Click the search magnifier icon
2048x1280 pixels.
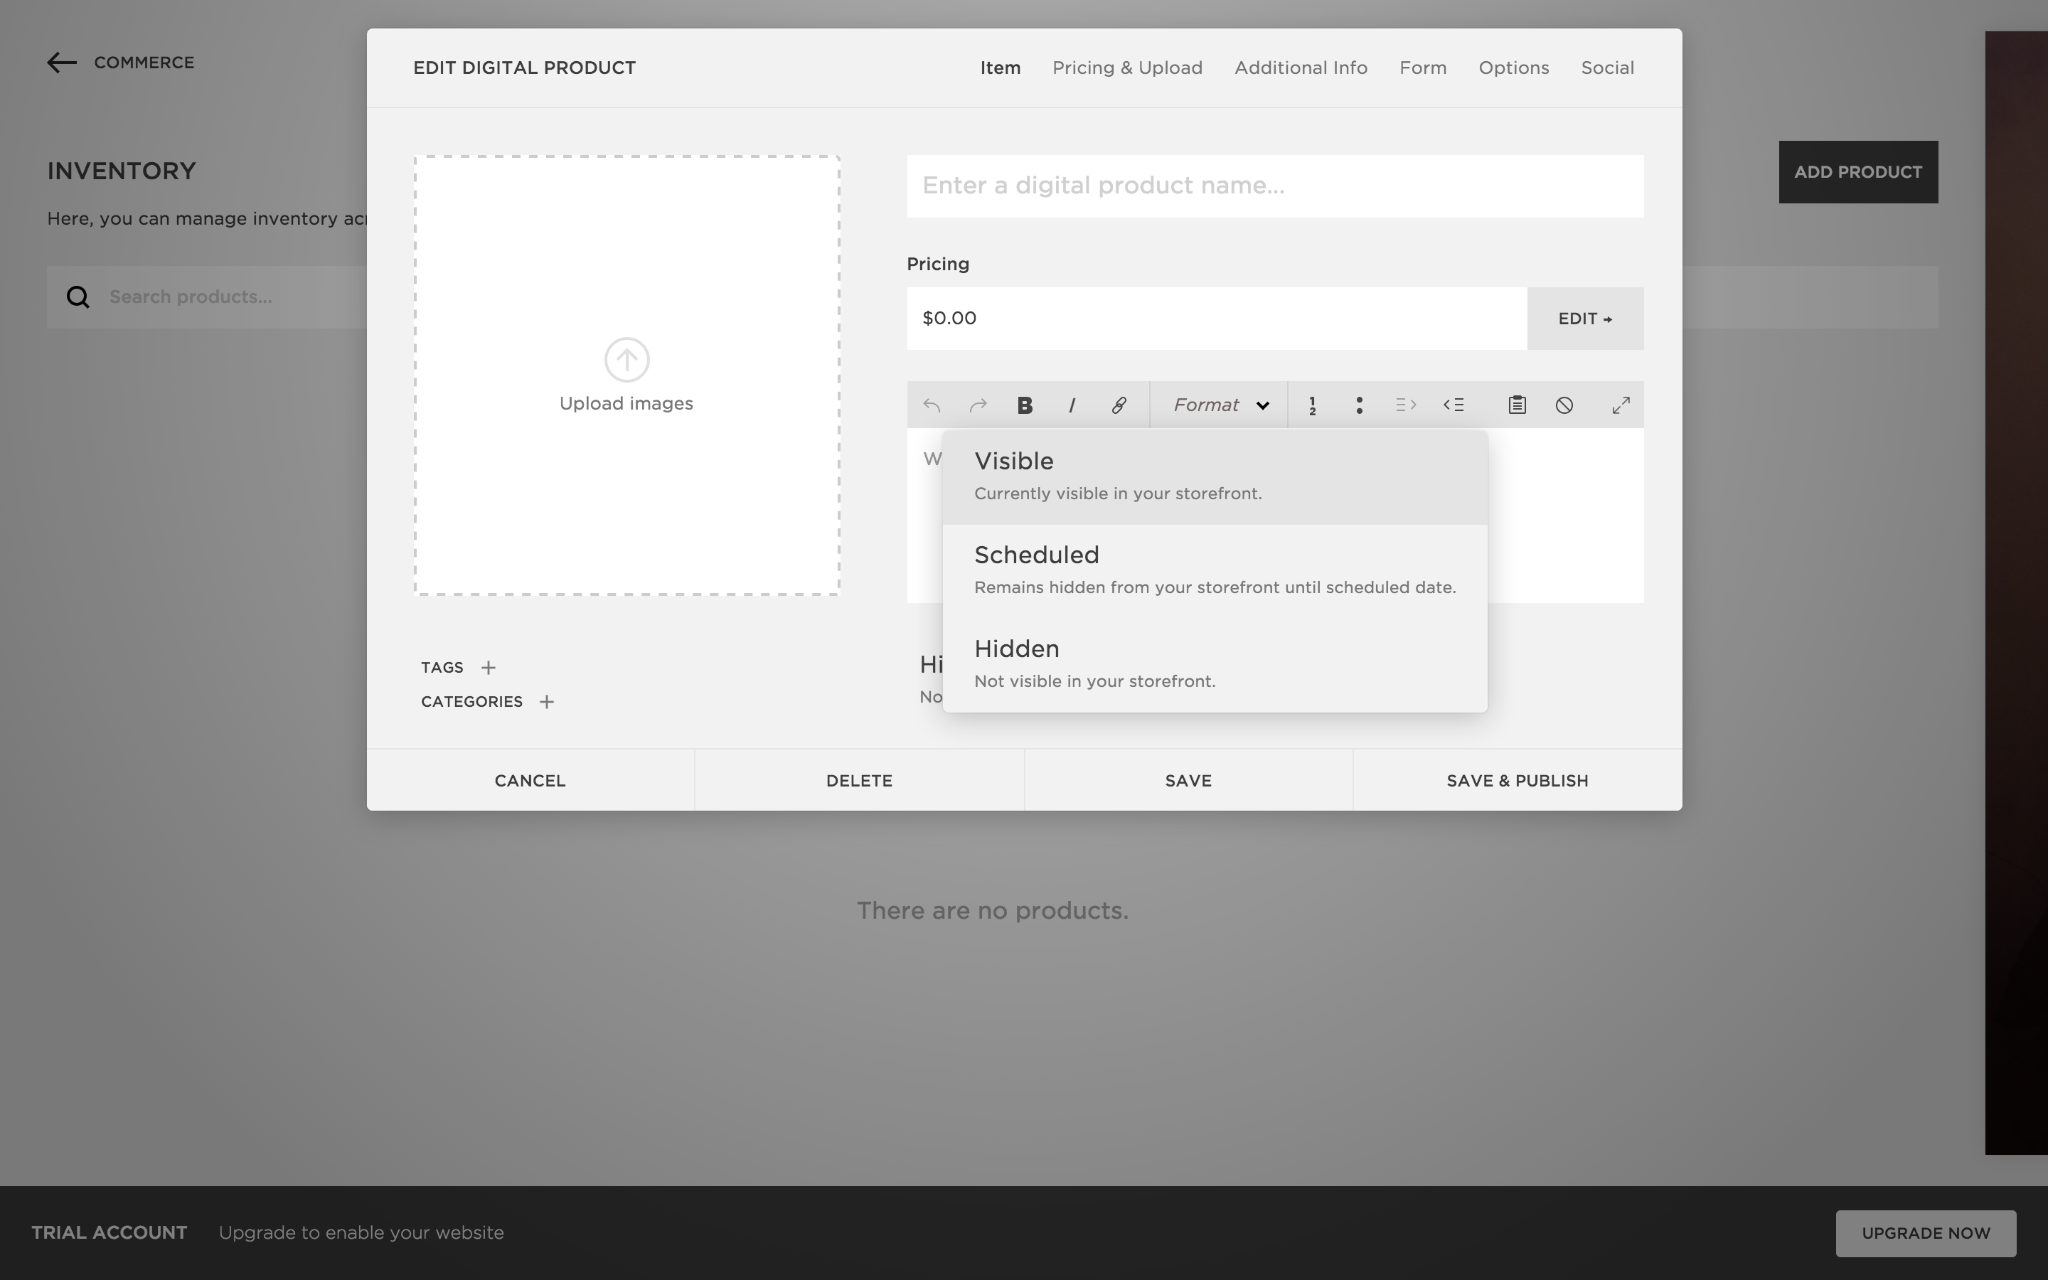[78, 297]
